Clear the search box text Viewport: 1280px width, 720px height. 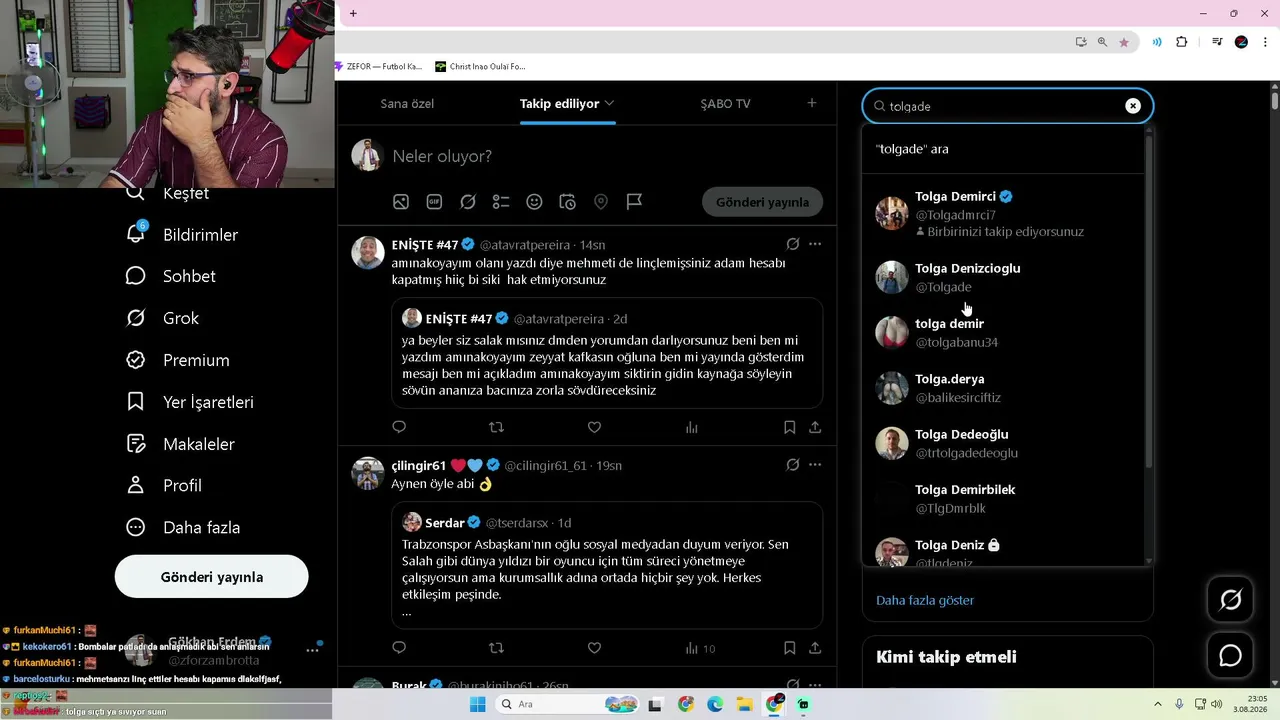(1133, 106)
